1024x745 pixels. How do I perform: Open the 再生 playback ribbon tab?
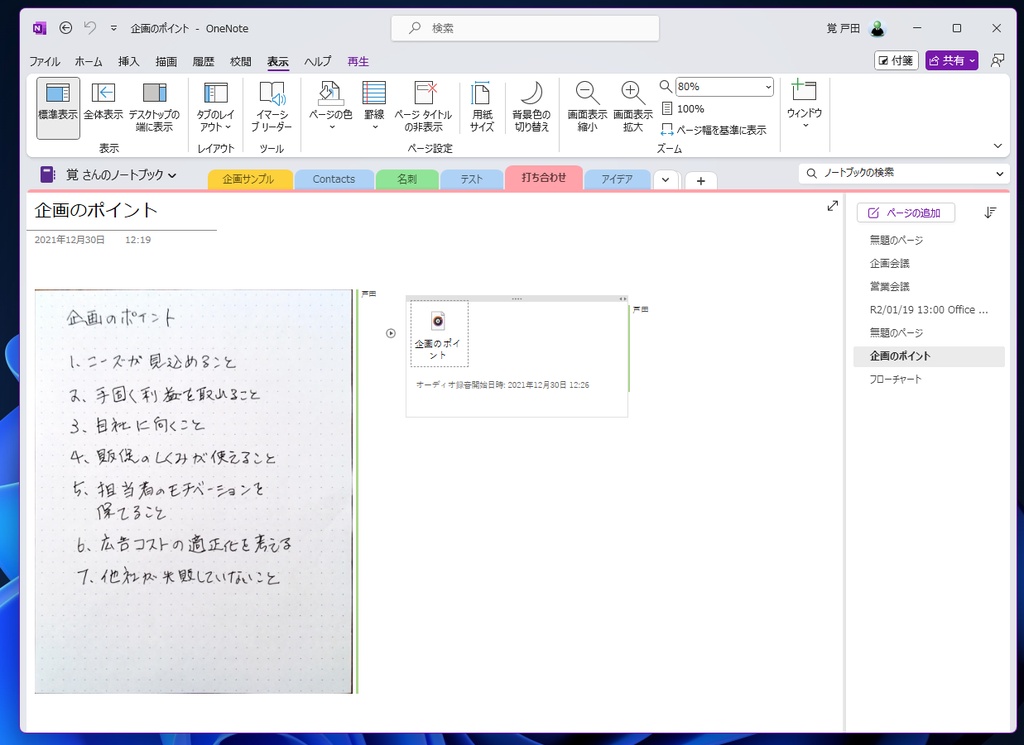(x=358, y=61)
